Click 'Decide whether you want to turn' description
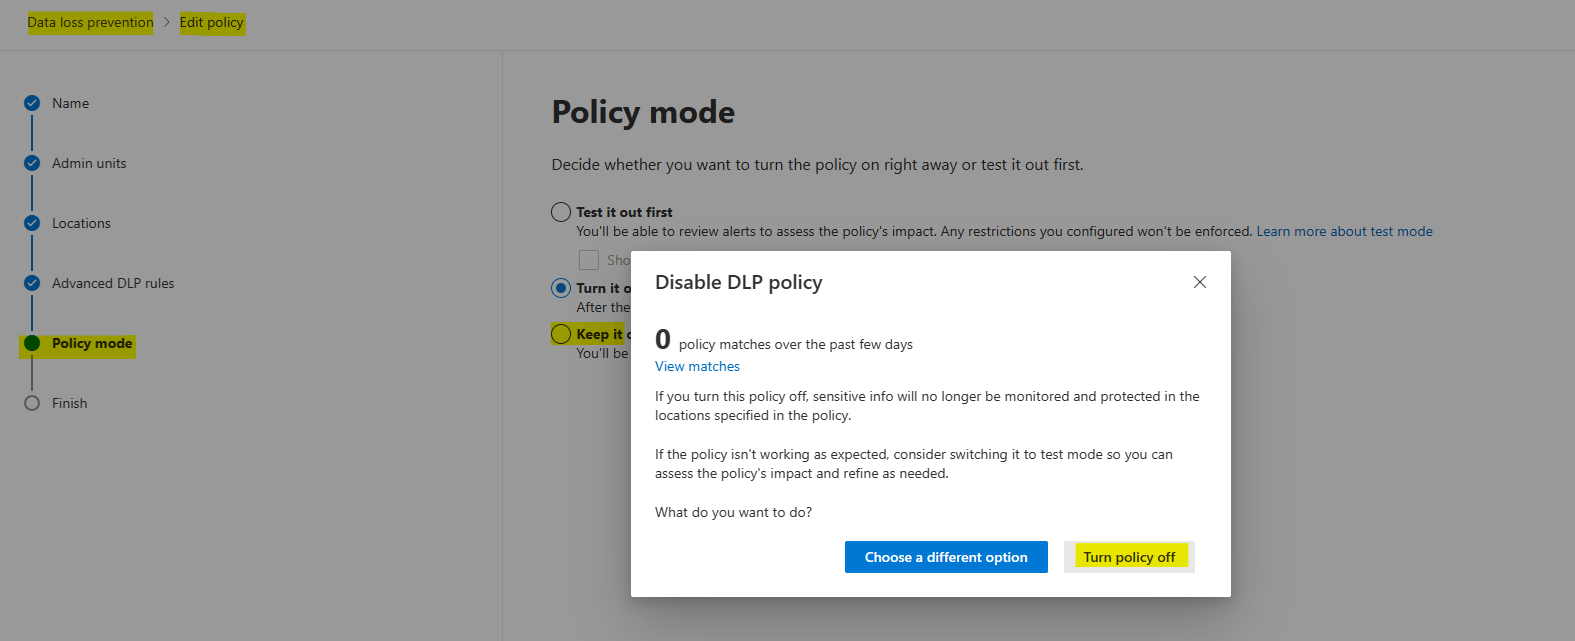This screenshot has width=1575, height=641. (x=817, y=164)
